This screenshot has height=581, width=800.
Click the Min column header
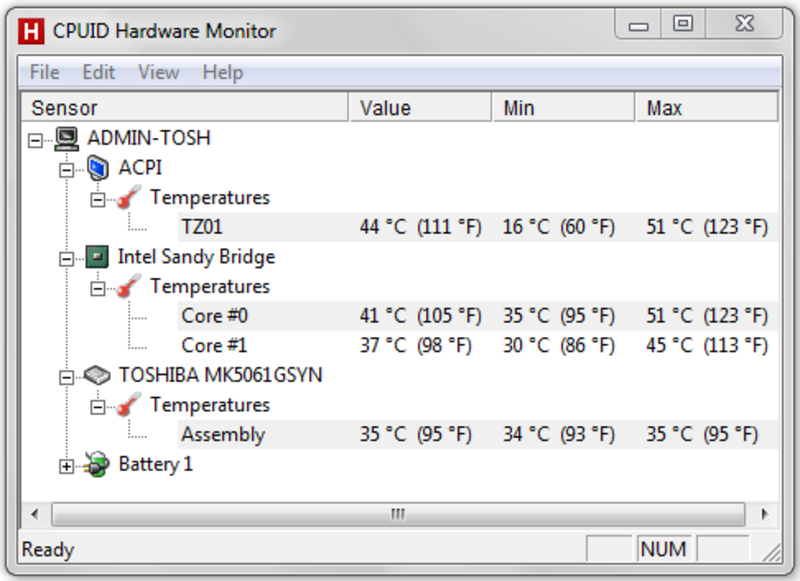point(564,108)
